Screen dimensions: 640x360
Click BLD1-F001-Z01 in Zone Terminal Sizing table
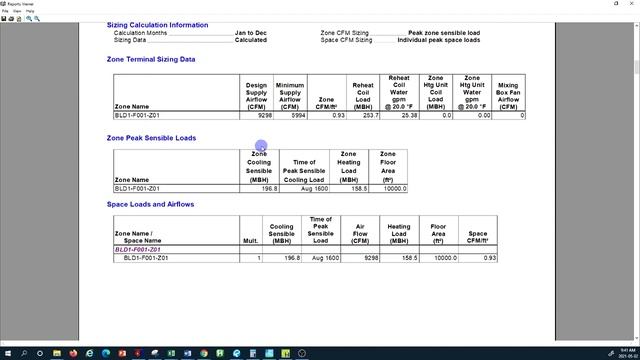pos(137,116)
